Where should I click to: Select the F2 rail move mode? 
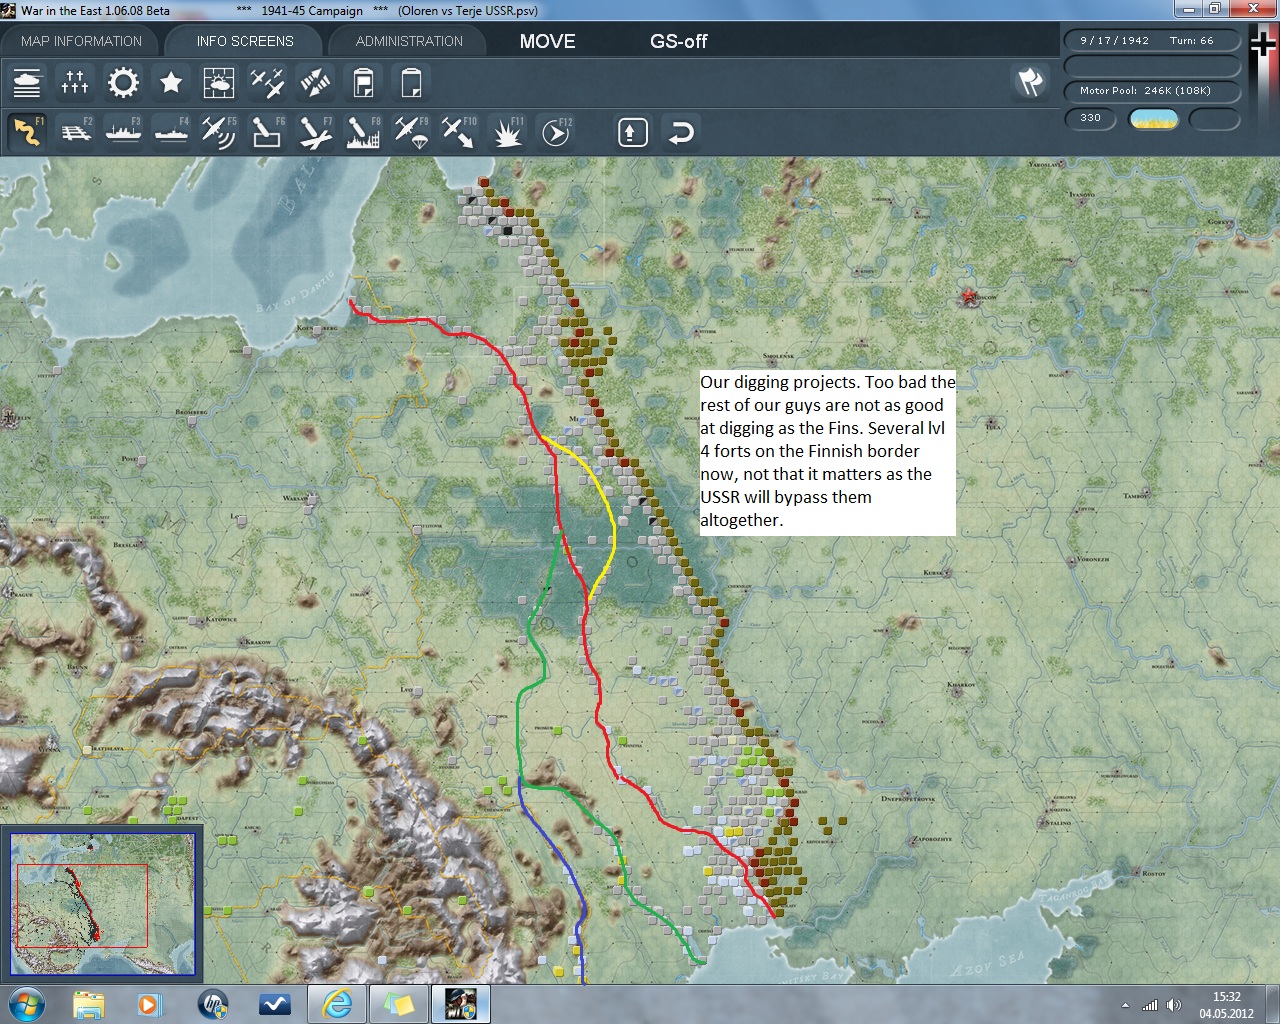75,132
